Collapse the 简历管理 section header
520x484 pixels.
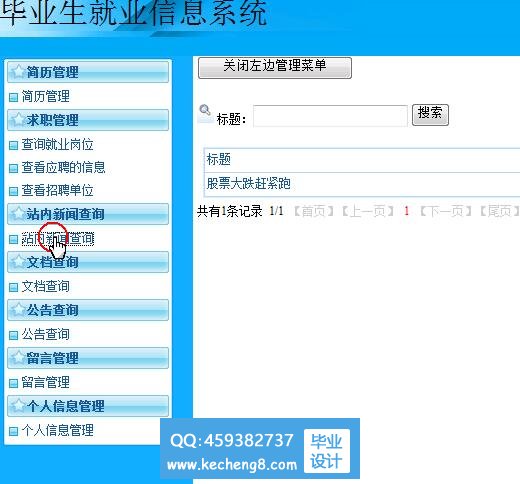[x=88, y=71]
